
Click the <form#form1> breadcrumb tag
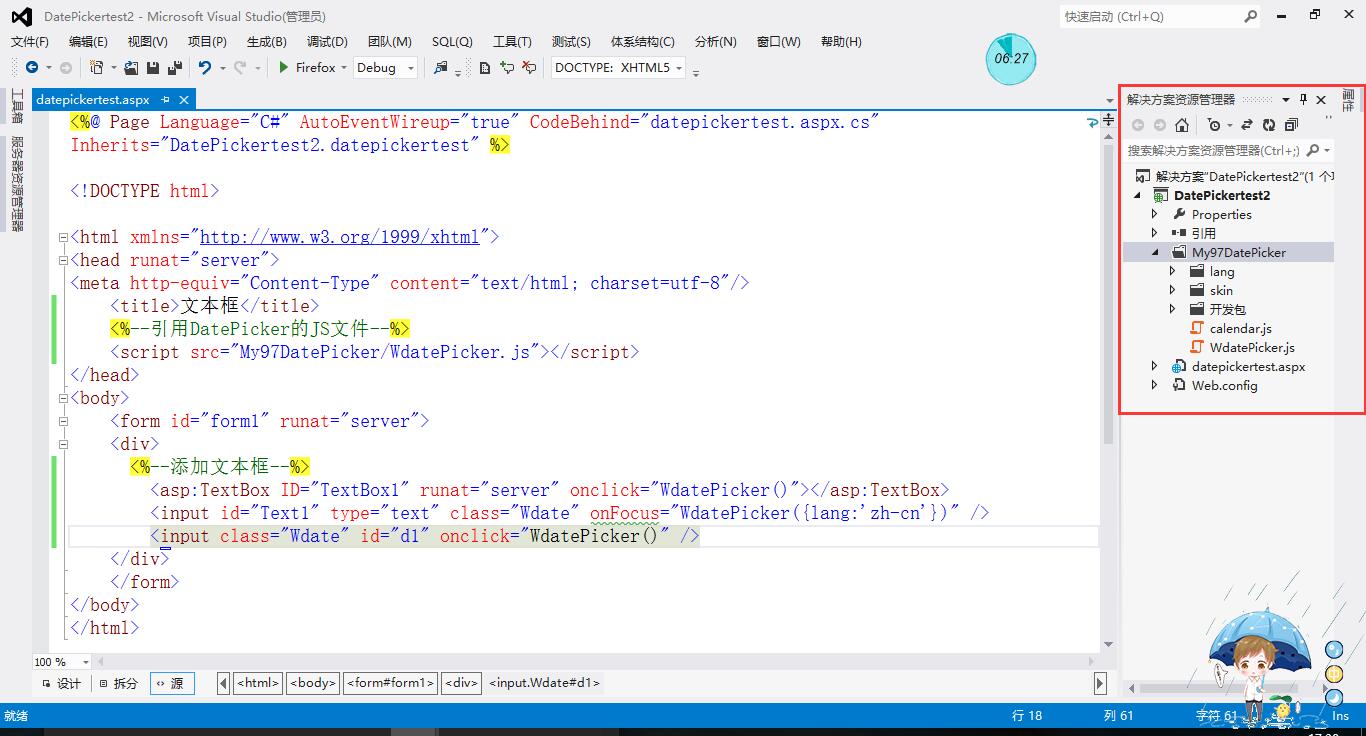click(x=390, y=684)
